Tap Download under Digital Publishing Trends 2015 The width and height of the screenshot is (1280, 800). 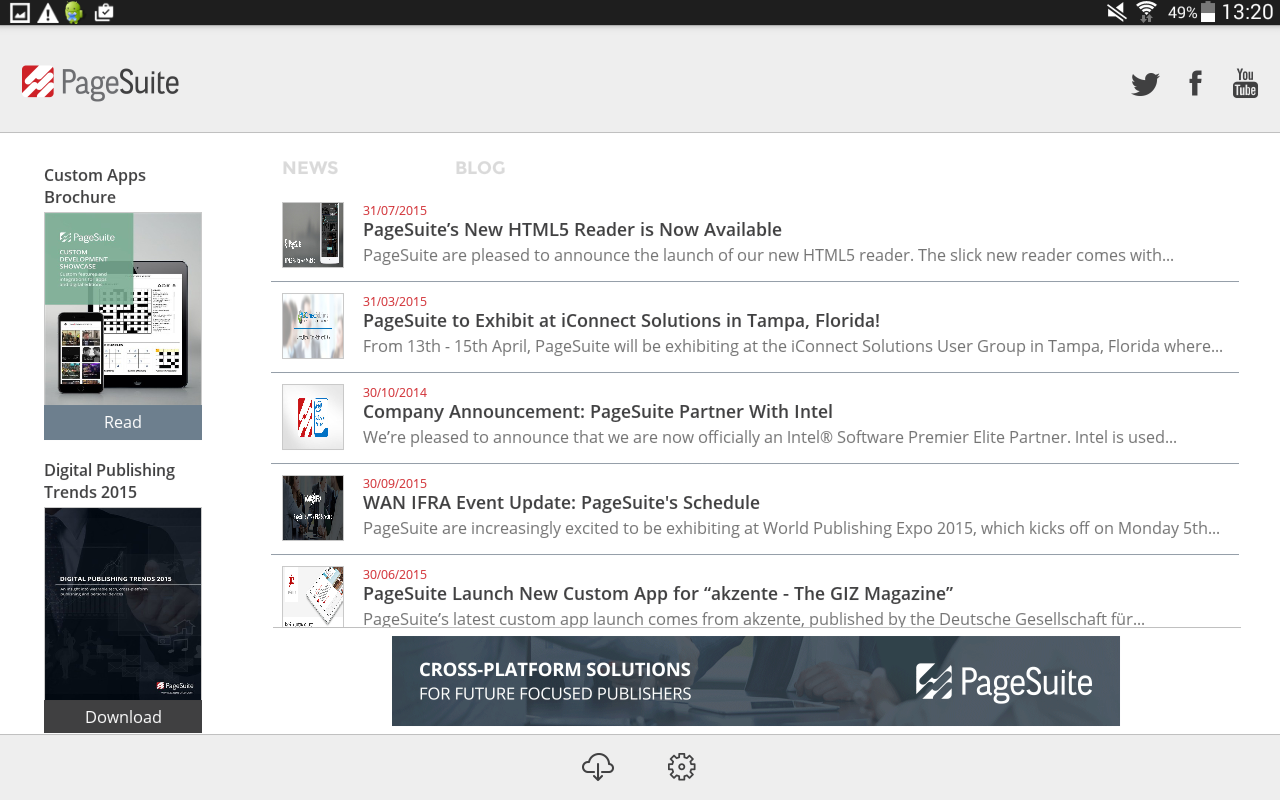[x=123, y=716]
